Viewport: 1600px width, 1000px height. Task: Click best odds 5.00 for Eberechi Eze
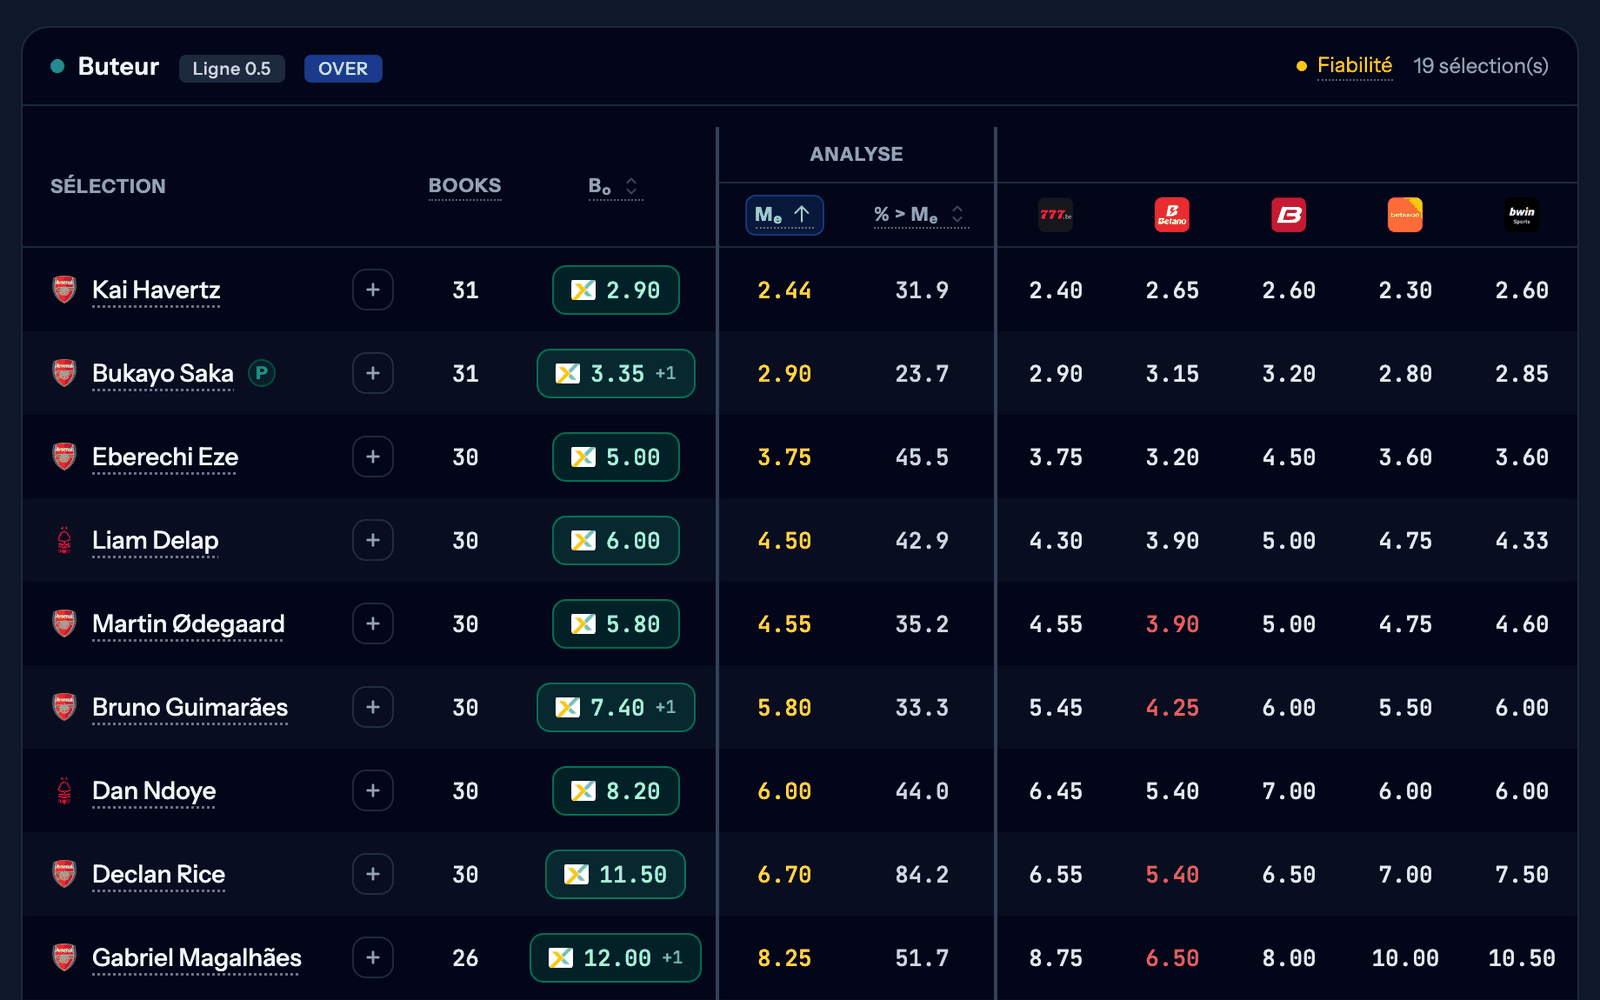[x=616, y=457]
